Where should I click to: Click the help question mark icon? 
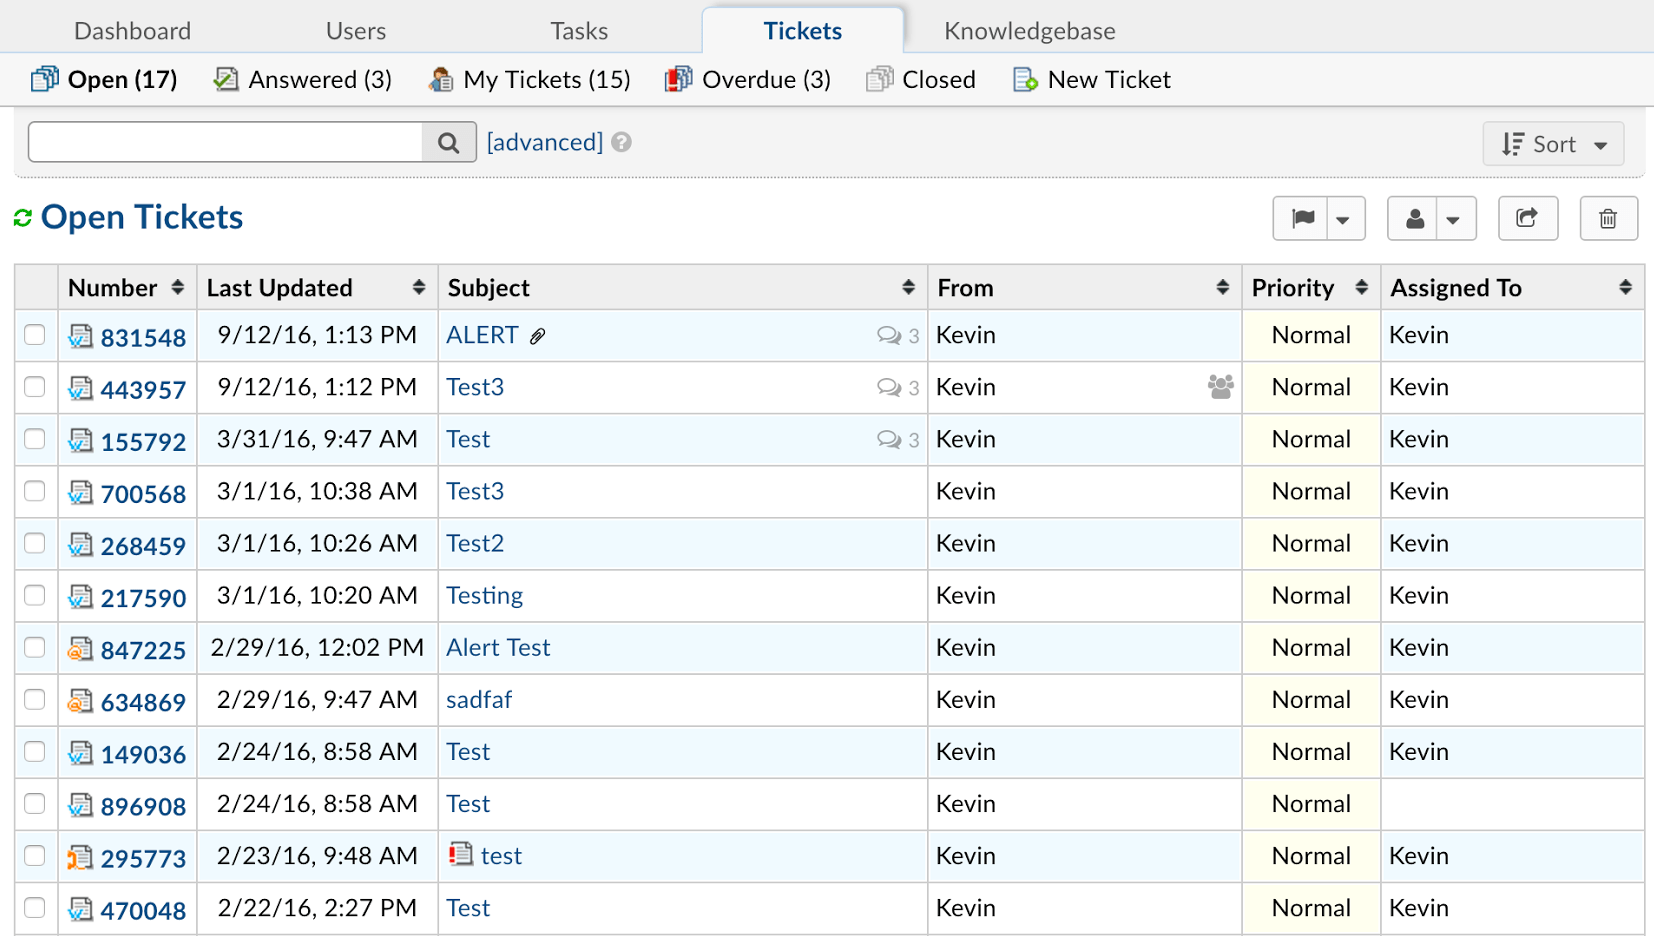tap(622, 143)
